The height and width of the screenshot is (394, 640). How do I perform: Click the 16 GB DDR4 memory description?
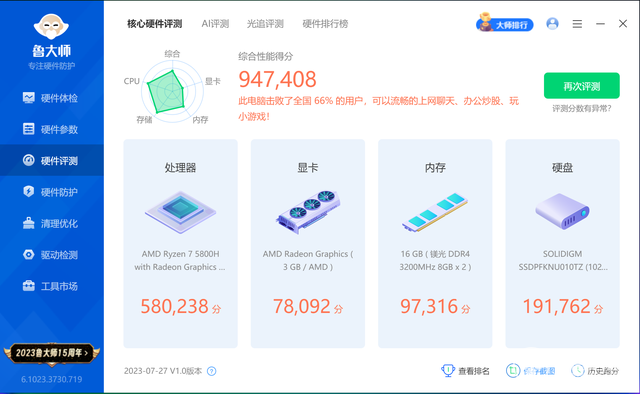click(435, 260)
